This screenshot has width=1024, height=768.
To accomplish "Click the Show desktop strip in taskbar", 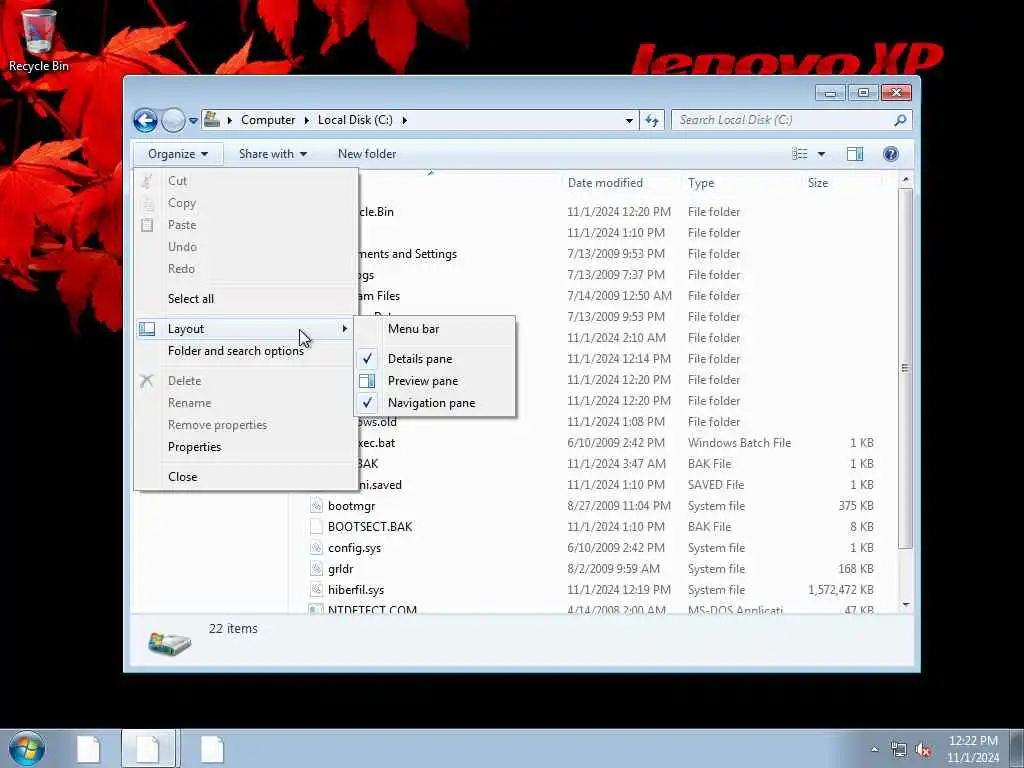I will (x=1017, y=749).
